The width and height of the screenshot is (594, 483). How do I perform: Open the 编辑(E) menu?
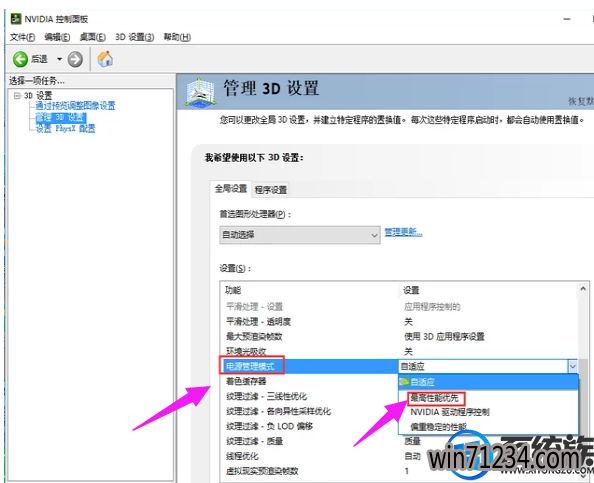pyautogui.click(x=57, y=37)
